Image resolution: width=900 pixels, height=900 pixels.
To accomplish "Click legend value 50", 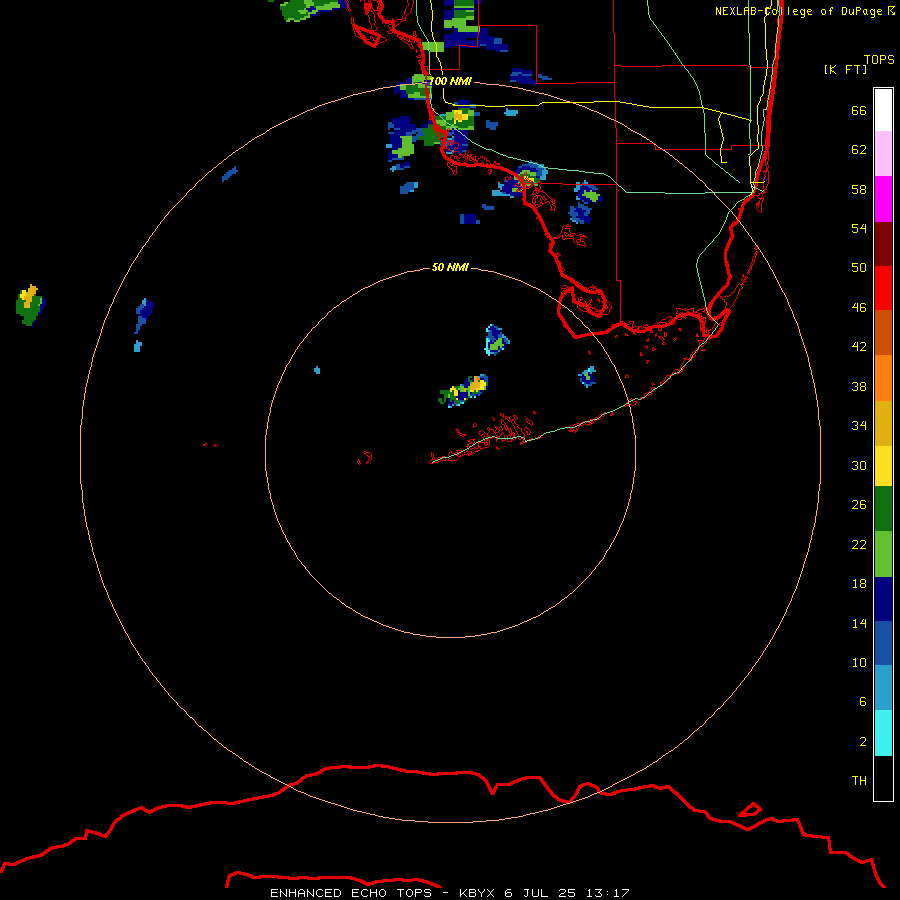I will click(859, 268).
